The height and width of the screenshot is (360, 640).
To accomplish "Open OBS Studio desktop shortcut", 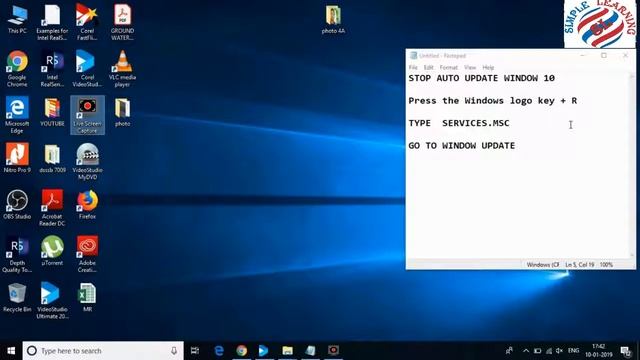I will coord(17,204).
